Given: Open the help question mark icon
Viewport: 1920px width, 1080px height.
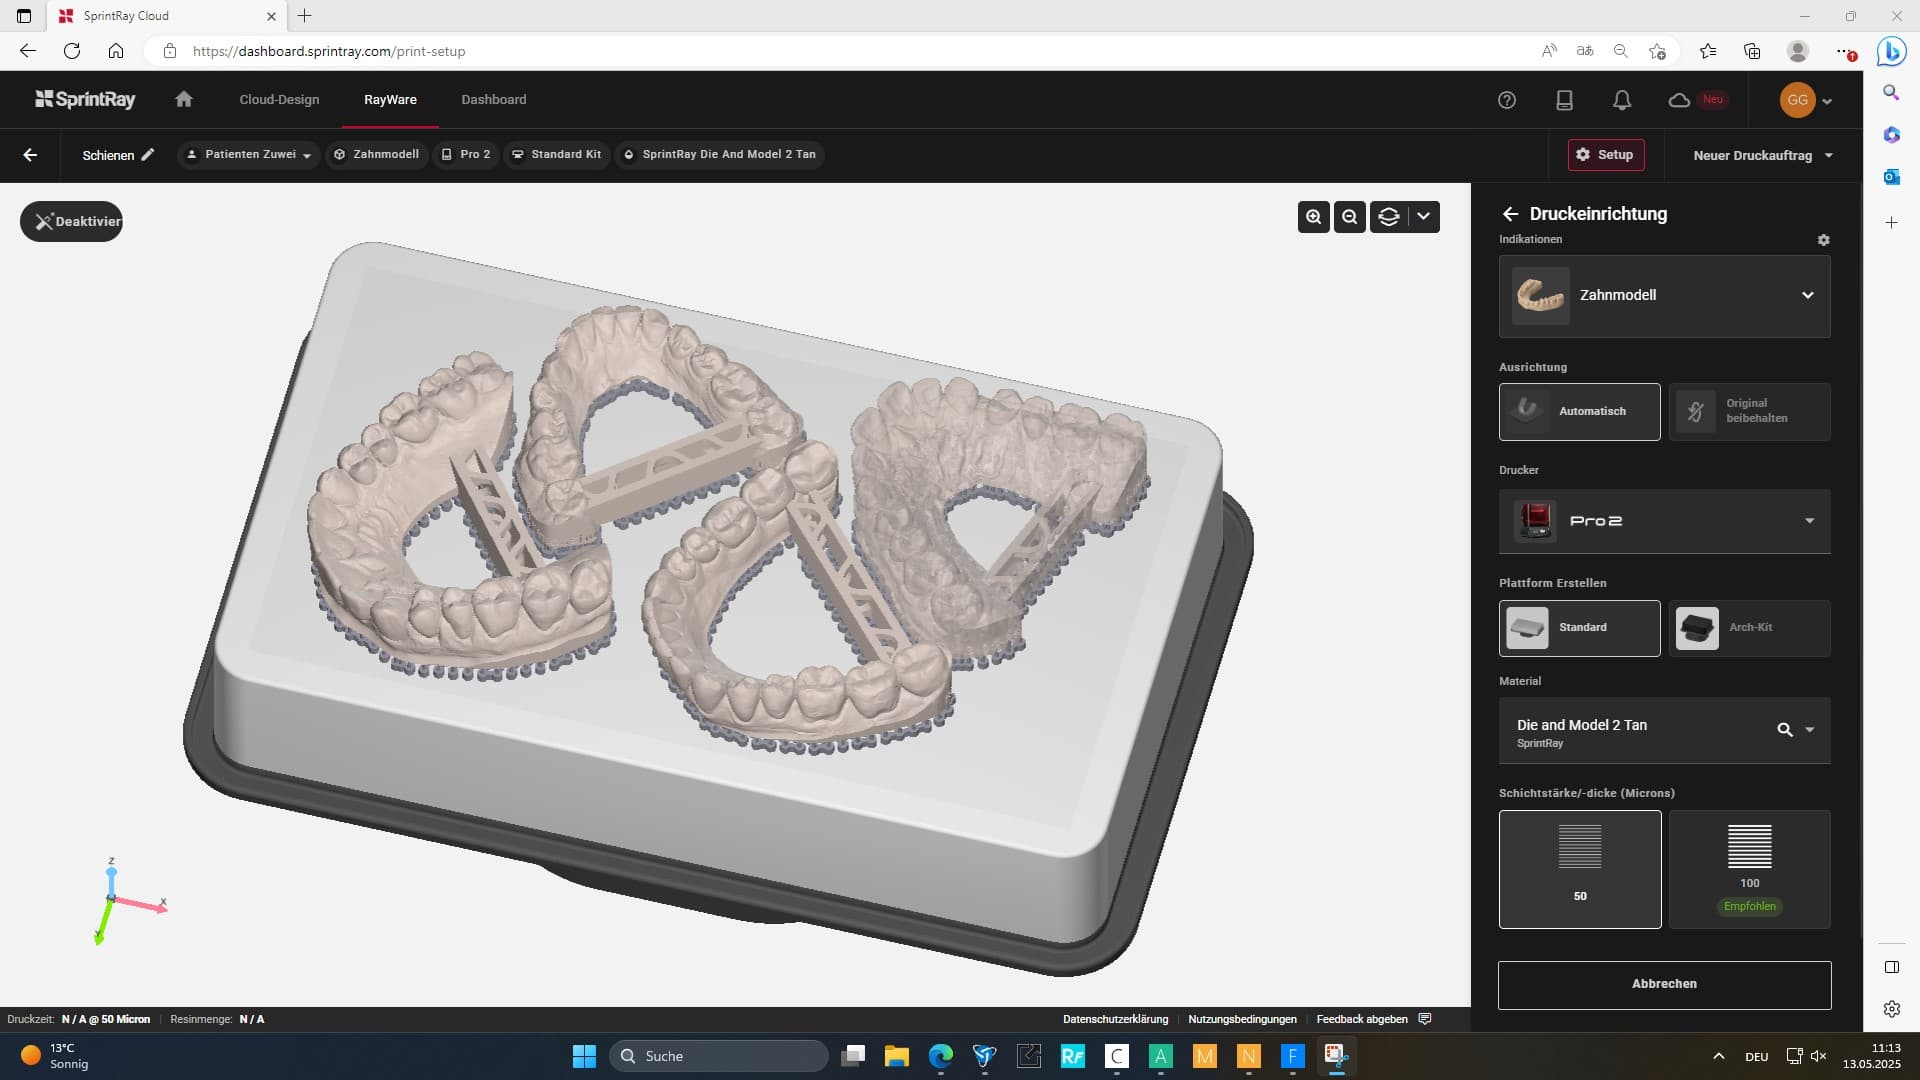Looking at the screenshot, I should click(x=1507, y=100).
